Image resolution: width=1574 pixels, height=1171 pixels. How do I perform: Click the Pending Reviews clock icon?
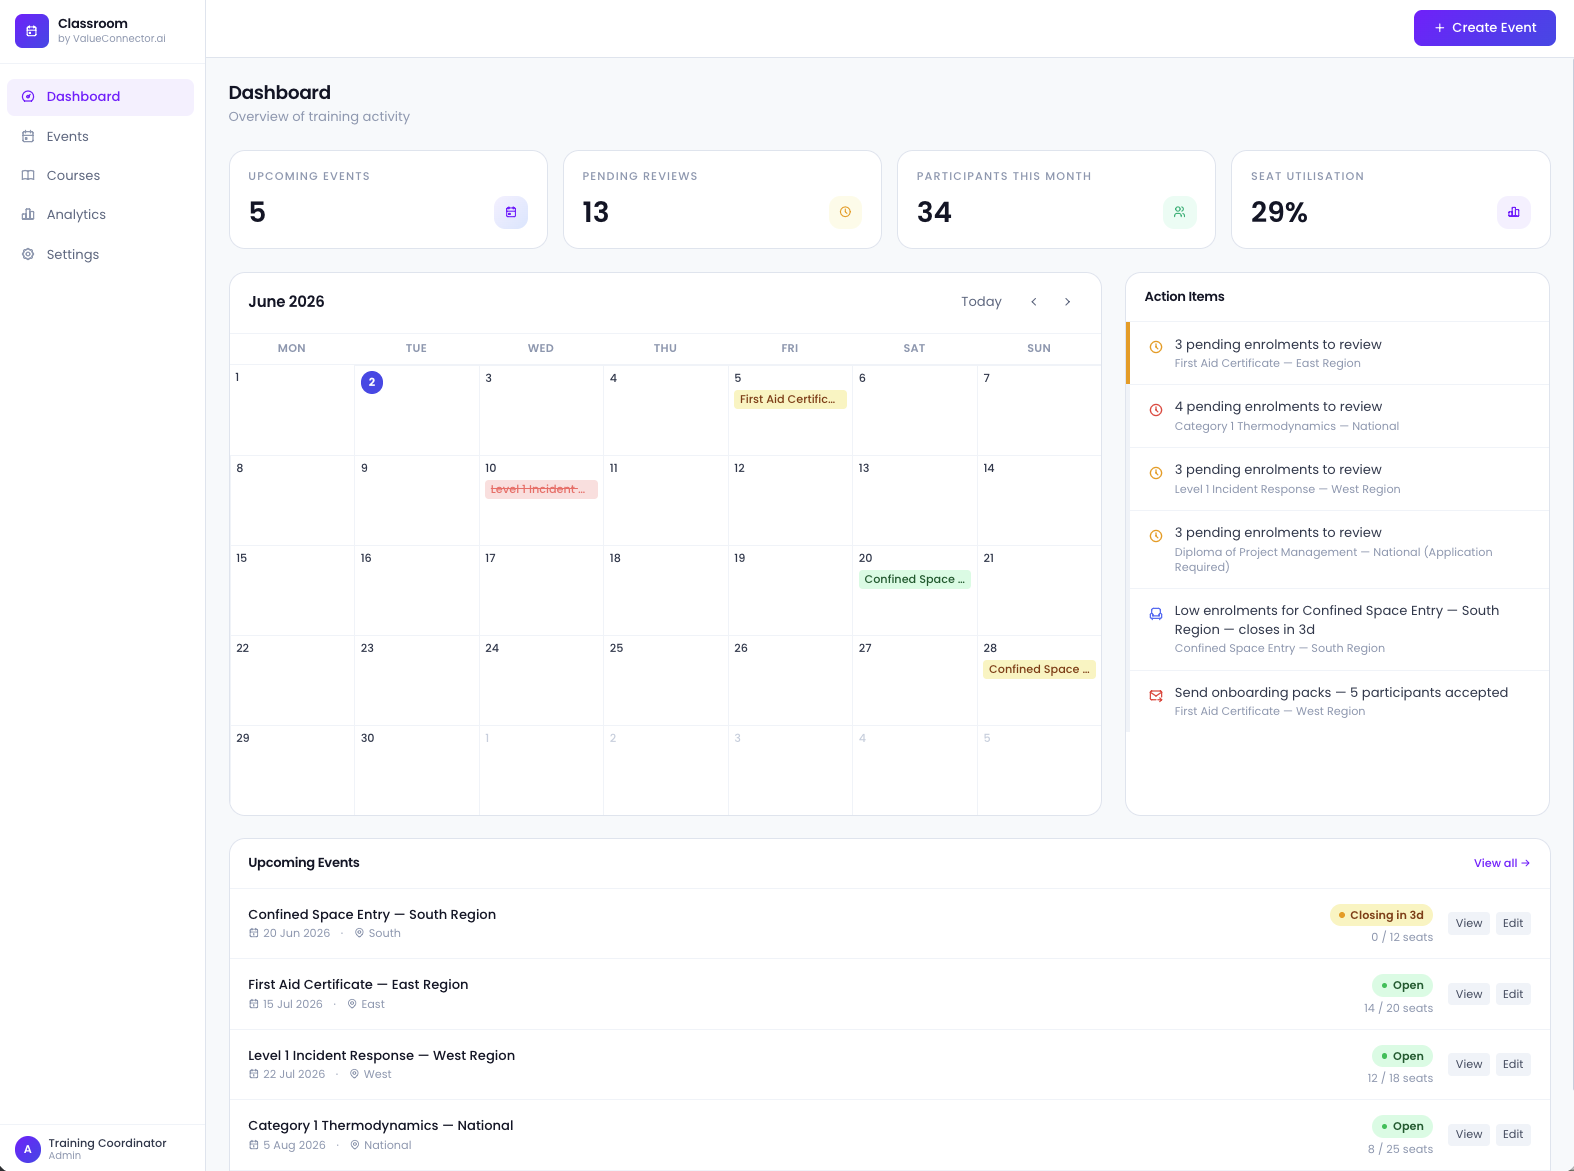pos(845,212)
